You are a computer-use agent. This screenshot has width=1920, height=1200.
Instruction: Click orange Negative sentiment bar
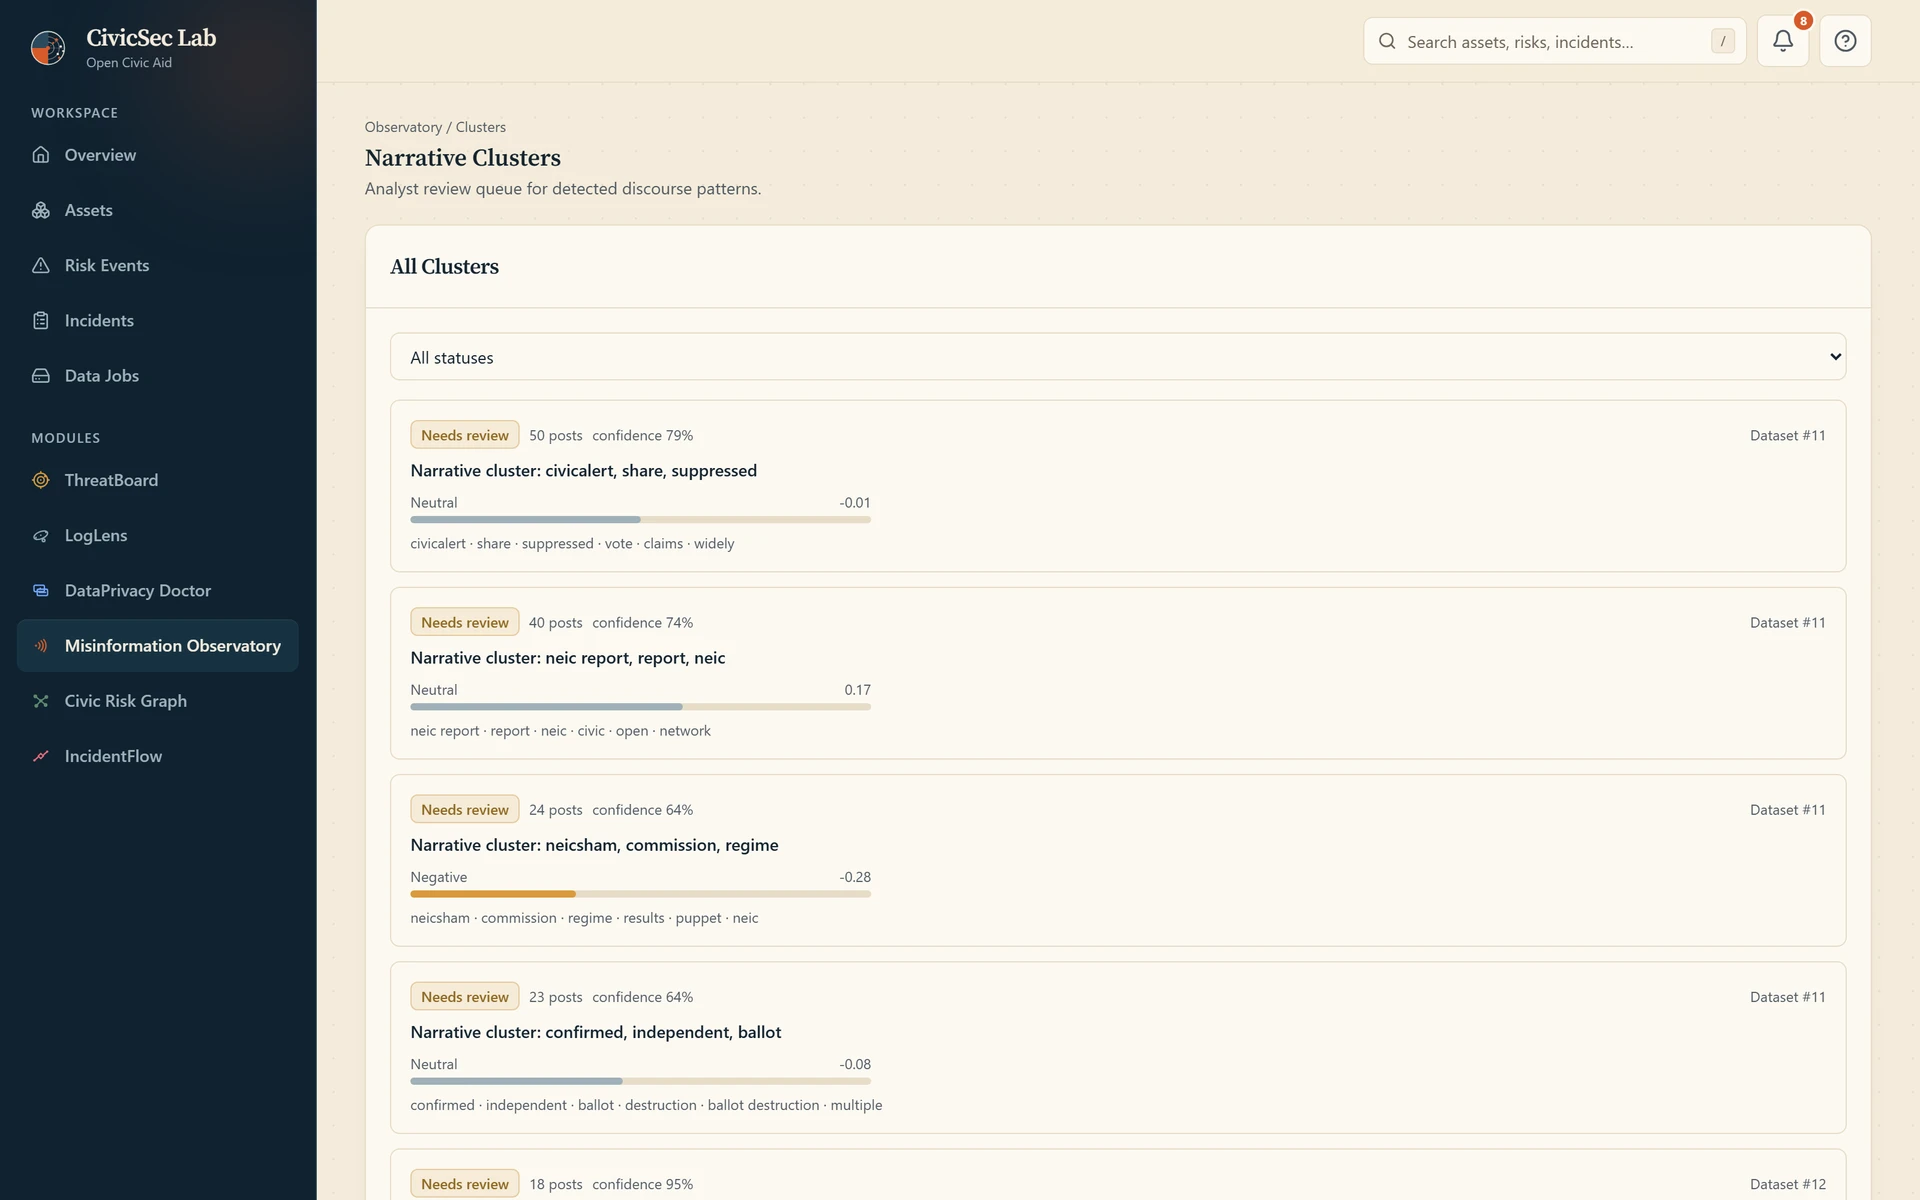(640, 893)
